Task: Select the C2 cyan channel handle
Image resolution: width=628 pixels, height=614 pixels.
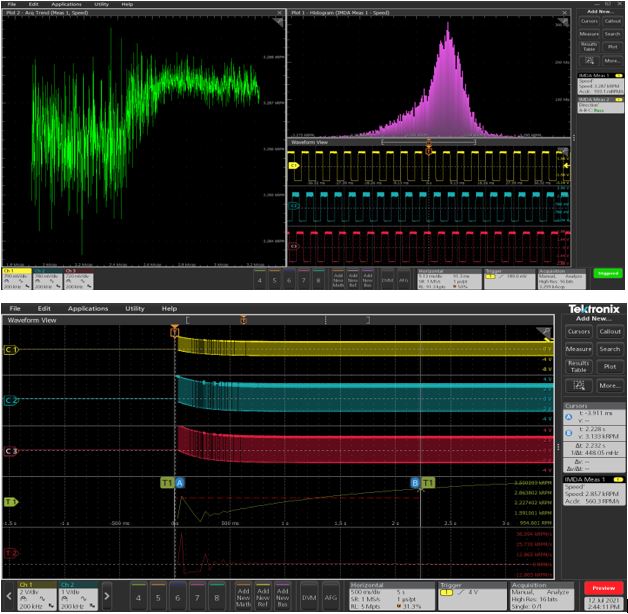Action: [11, 401]
